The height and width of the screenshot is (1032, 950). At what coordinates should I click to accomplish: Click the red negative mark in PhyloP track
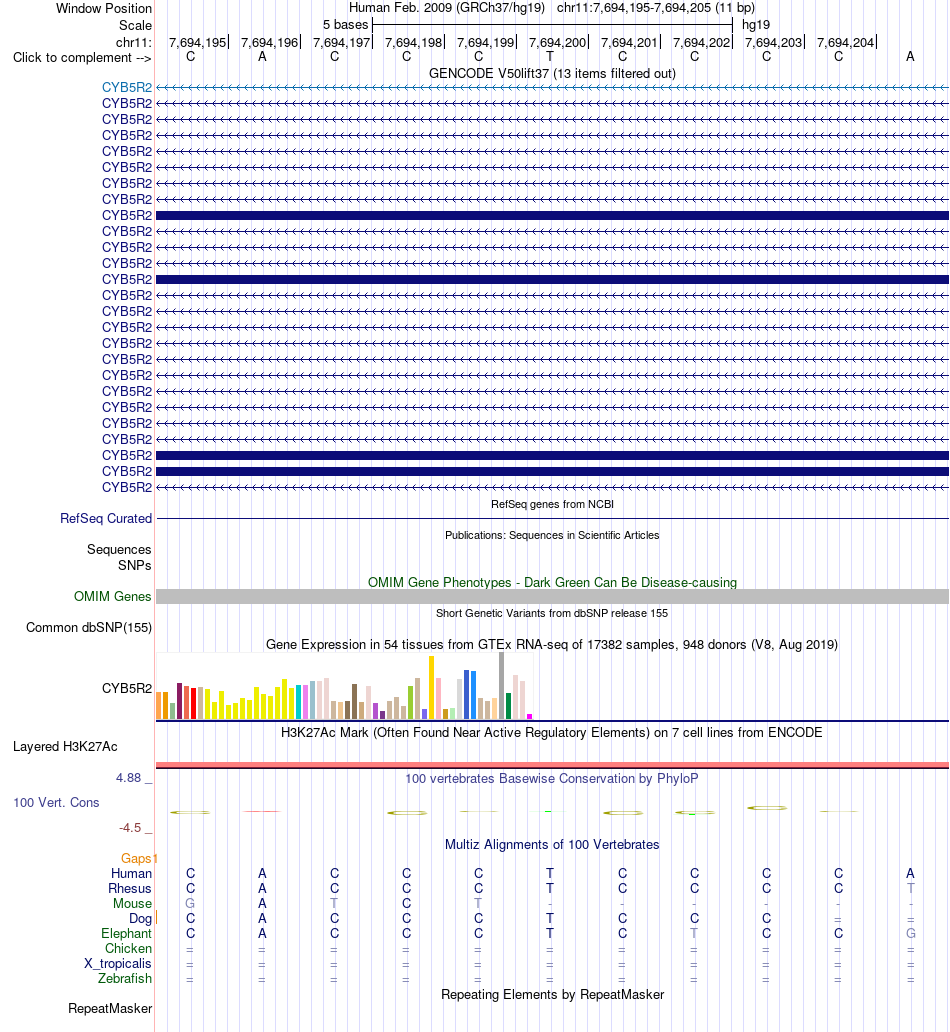coord(262,812)
